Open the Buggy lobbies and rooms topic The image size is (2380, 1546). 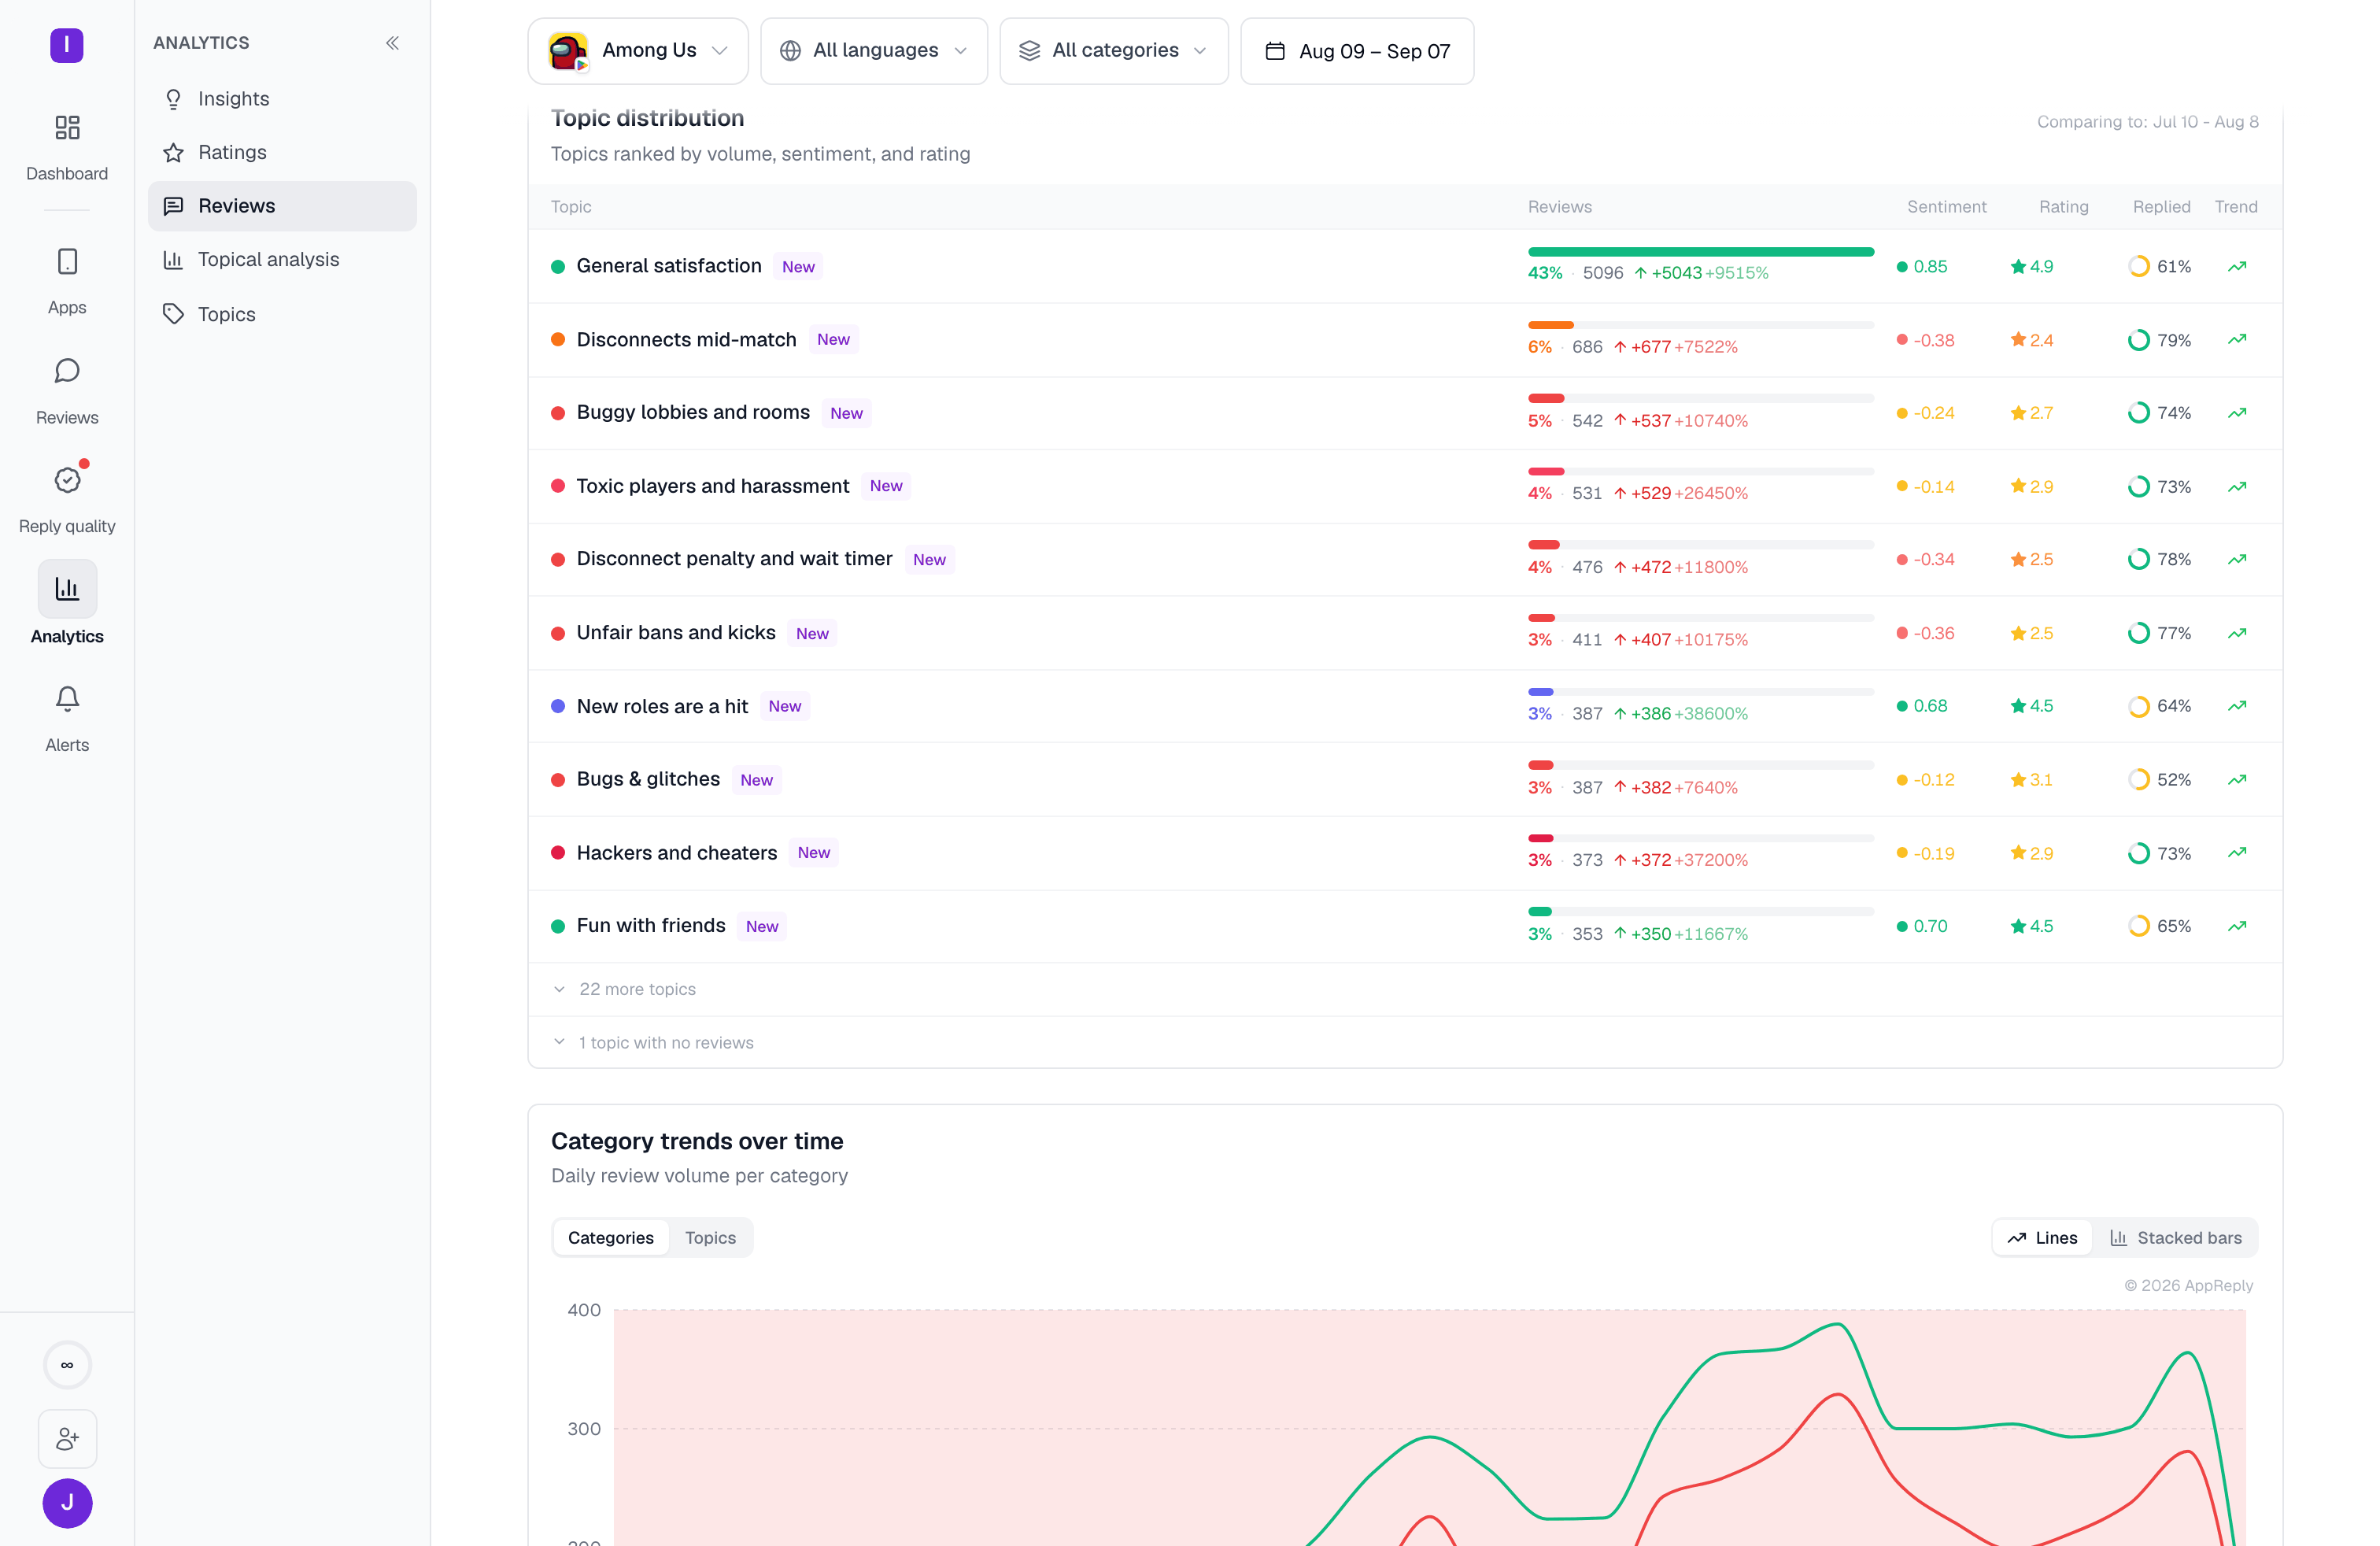coord(693,413)
